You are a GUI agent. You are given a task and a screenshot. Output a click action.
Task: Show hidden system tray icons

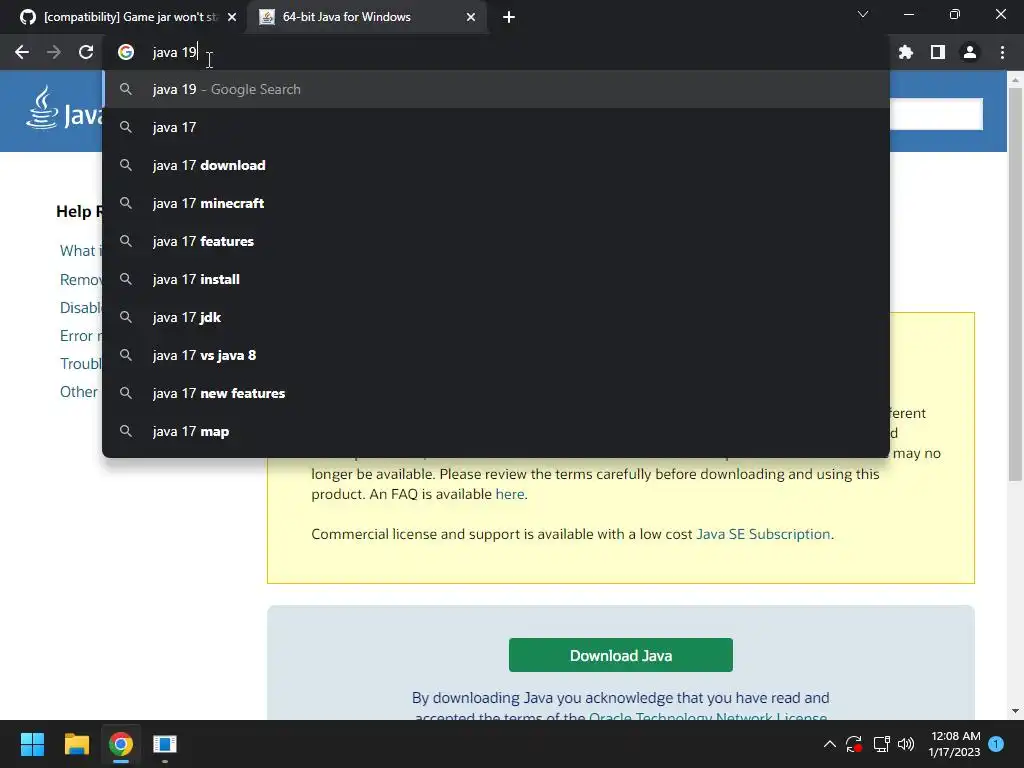829,744
